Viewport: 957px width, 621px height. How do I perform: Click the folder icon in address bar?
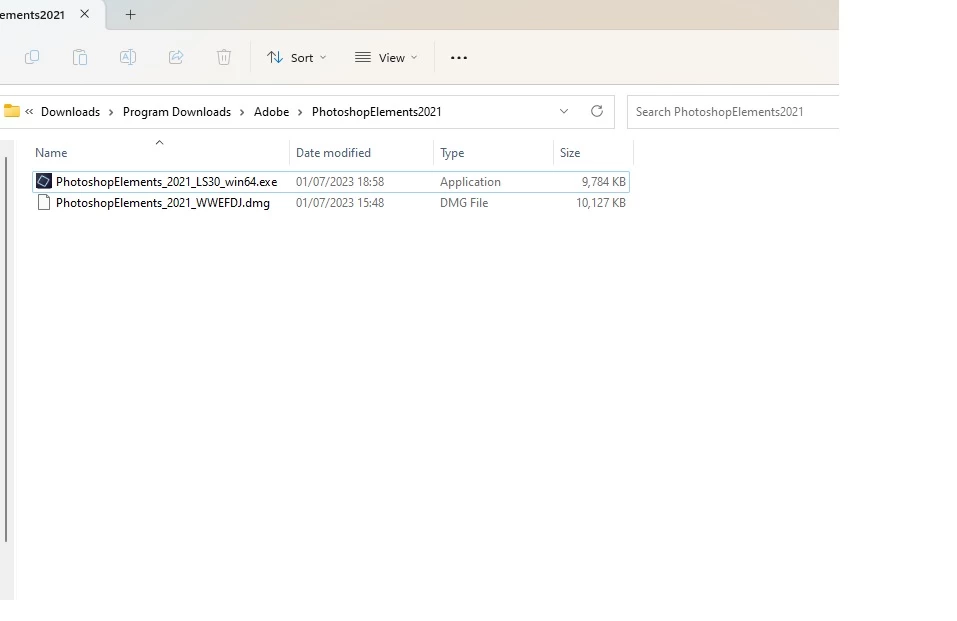(12, 111)
